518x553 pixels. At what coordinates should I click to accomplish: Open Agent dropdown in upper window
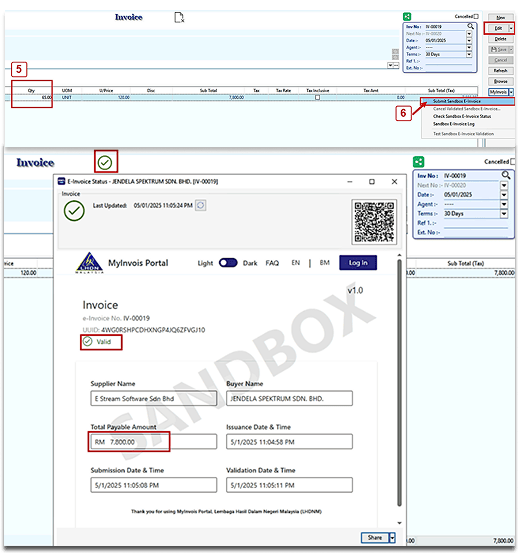[x=469, y=47]
